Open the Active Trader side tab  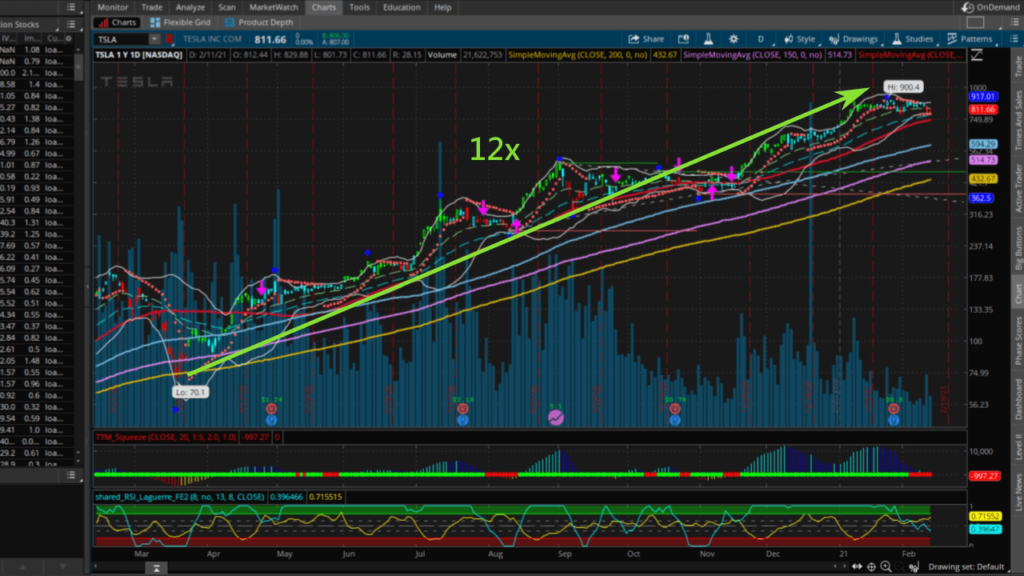1017,187
